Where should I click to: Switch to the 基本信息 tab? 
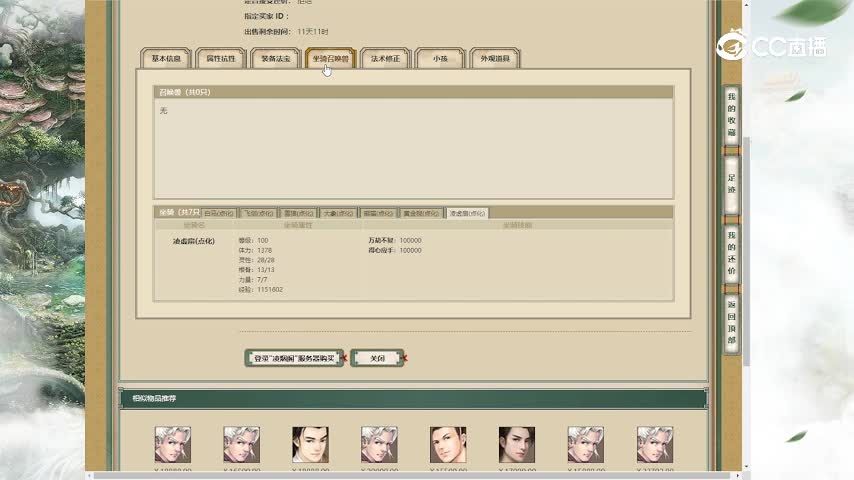(166, 59)
